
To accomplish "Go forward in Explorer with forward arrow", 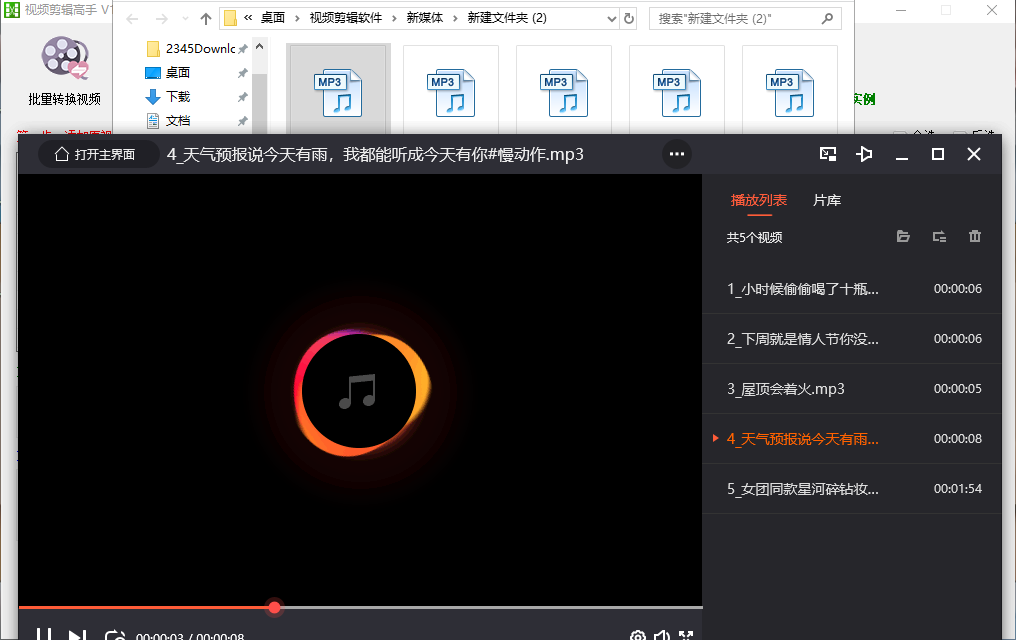I will 161,19.
